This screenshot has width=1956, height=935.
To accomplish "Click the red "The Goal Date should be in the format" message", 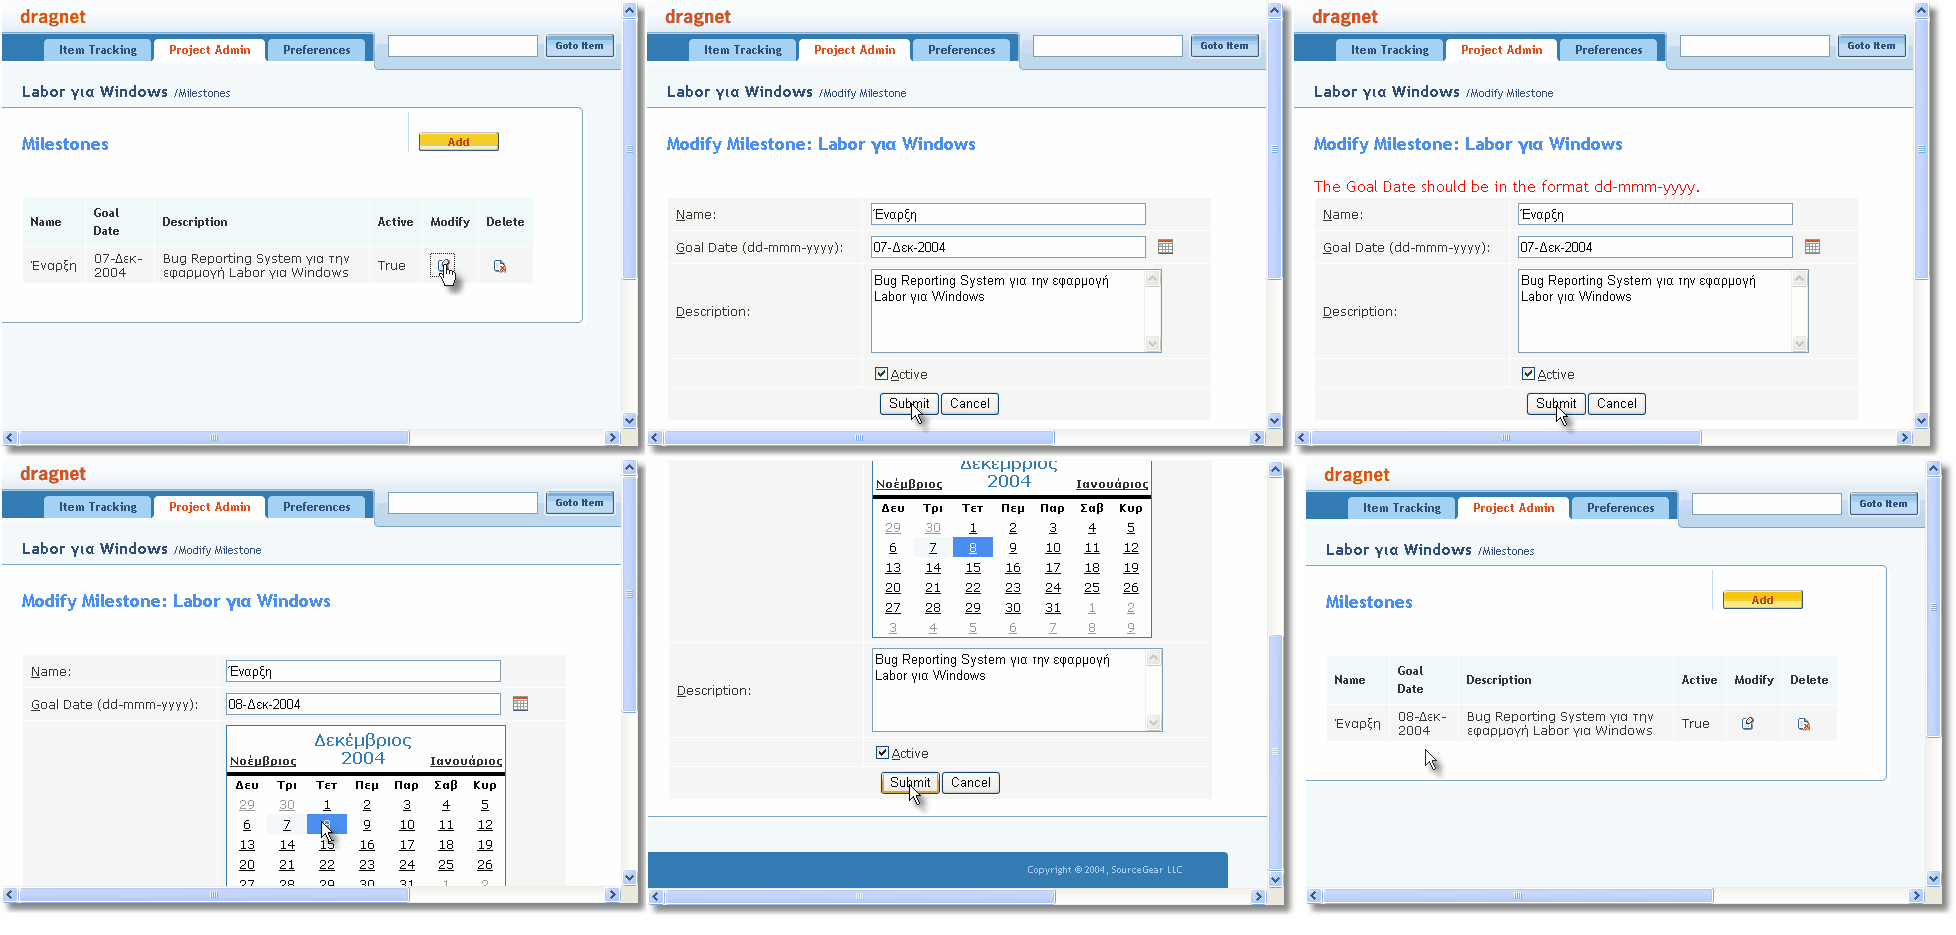I will pyautogui.click(x=1506, y=186).
